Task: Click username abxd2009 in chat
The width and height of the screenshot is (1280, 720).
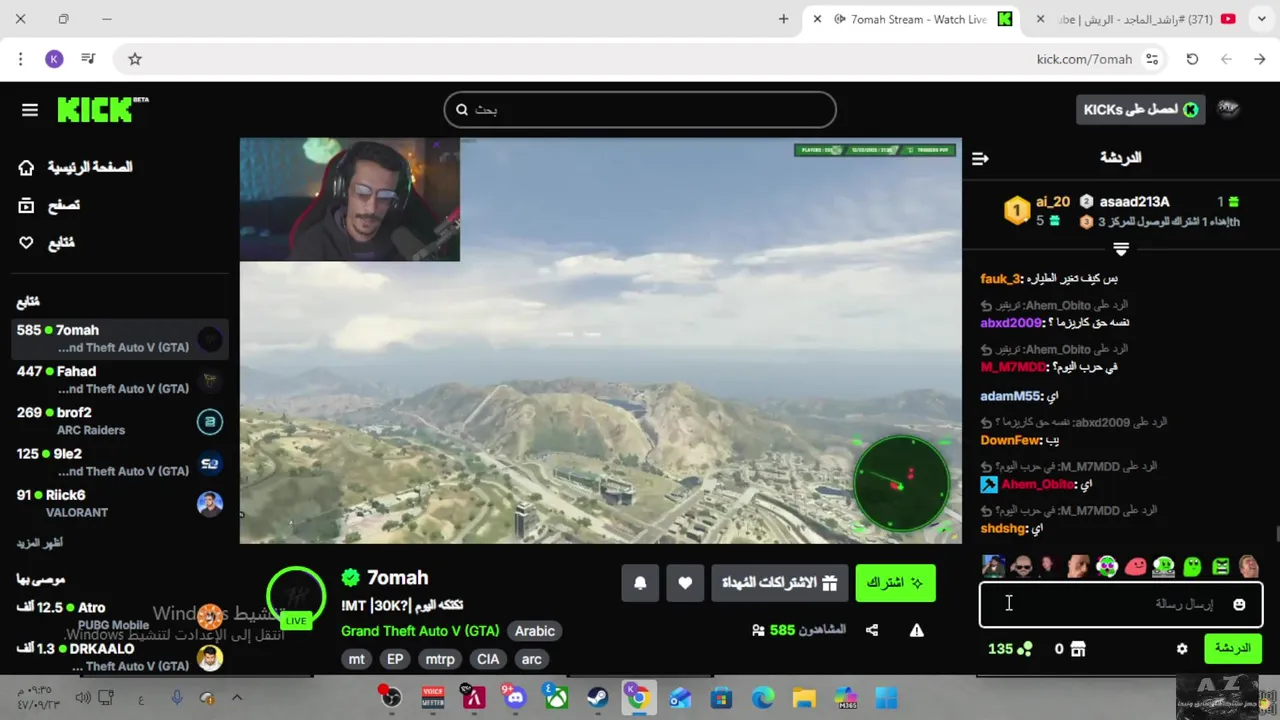Action: click(1011, 323)
